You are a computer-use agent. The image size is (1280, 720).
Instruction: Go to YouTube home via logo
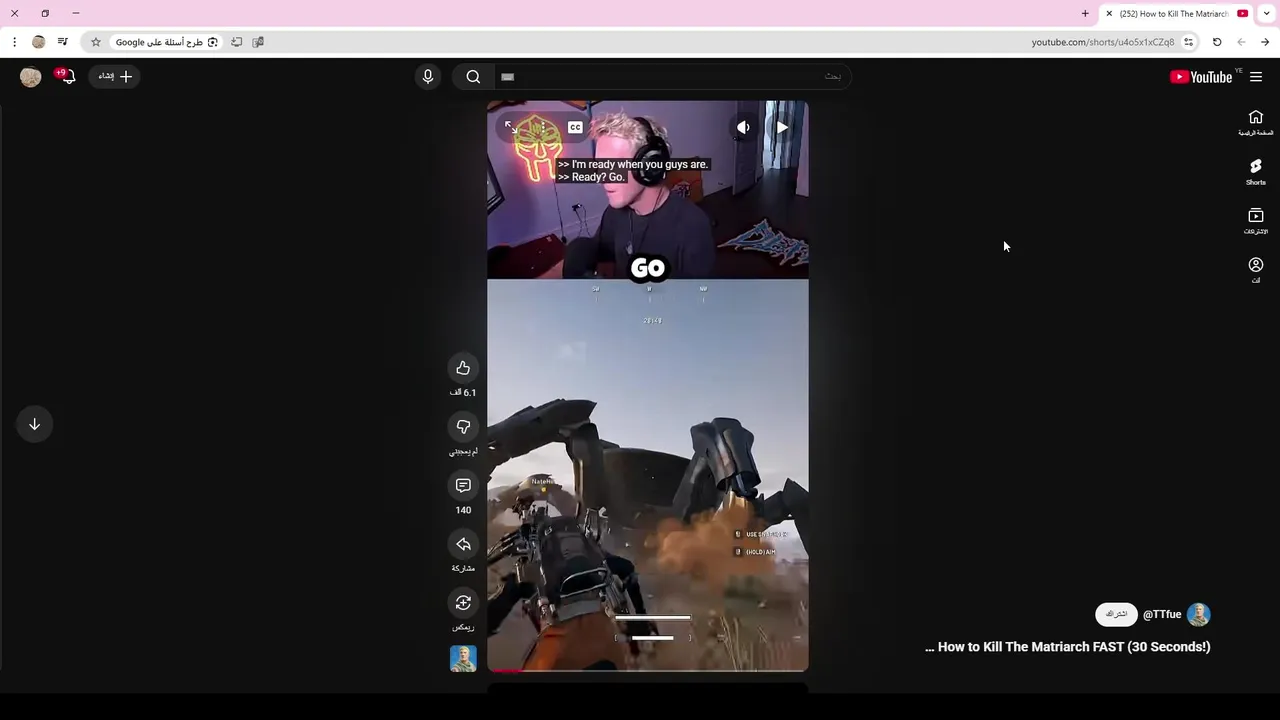pyautogui.click(x=1201, y=77)
